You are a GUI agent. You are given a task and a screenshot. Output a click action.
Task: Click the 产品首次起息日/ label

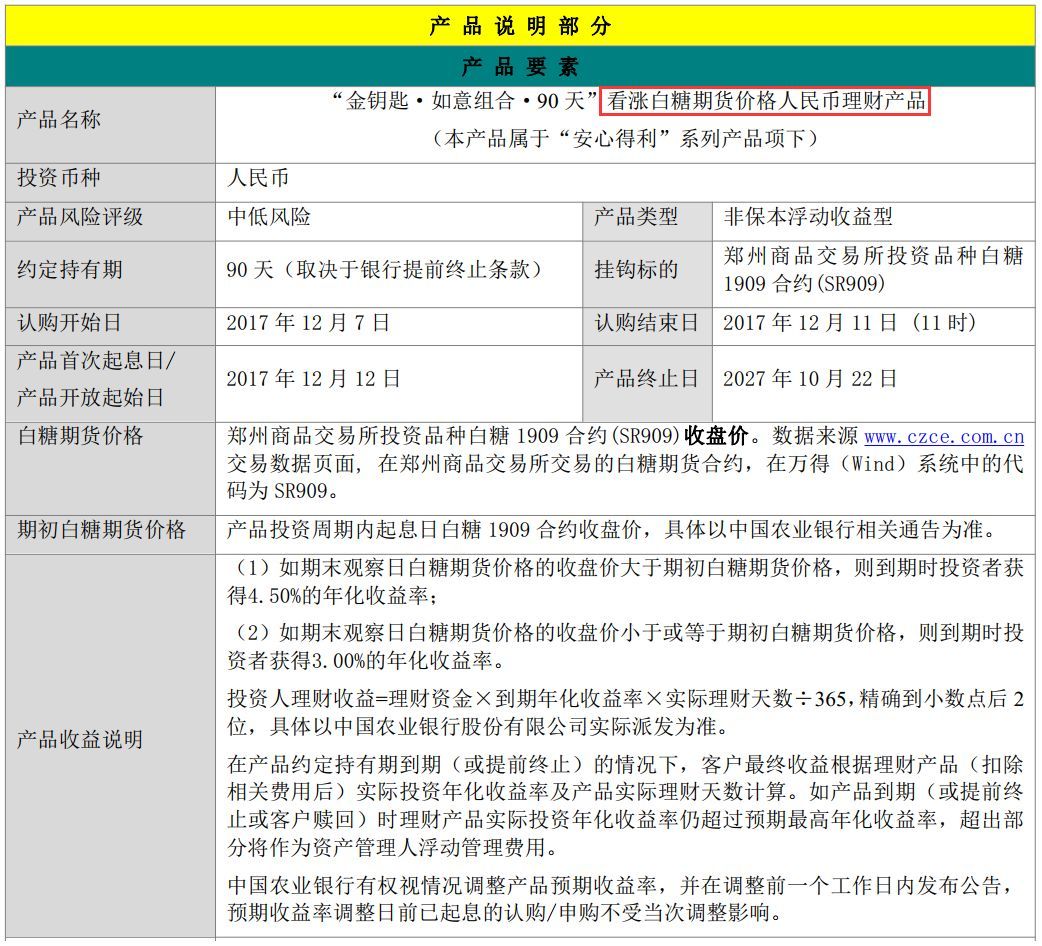pyautogui.click(x=96, y=361)
